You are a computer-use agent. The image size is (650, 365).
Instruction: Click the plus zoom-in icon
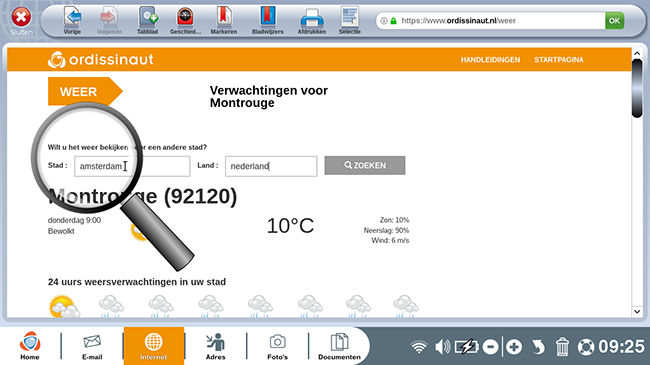(x=514, y=347)
